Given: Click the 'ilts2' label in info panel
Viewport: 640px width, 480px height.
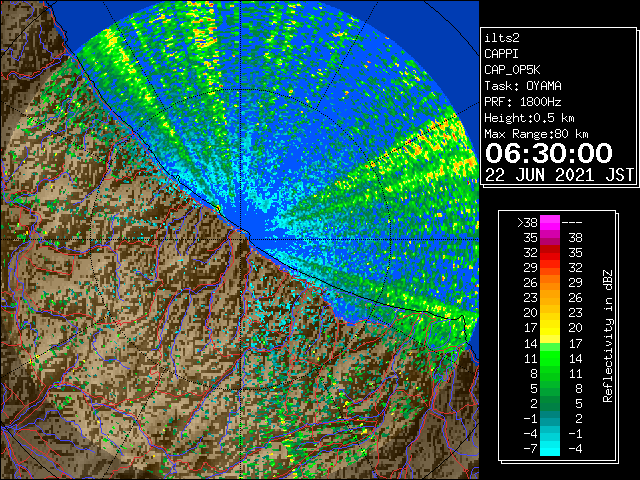Looking at the screenshot, I should [x=502, y=38].
